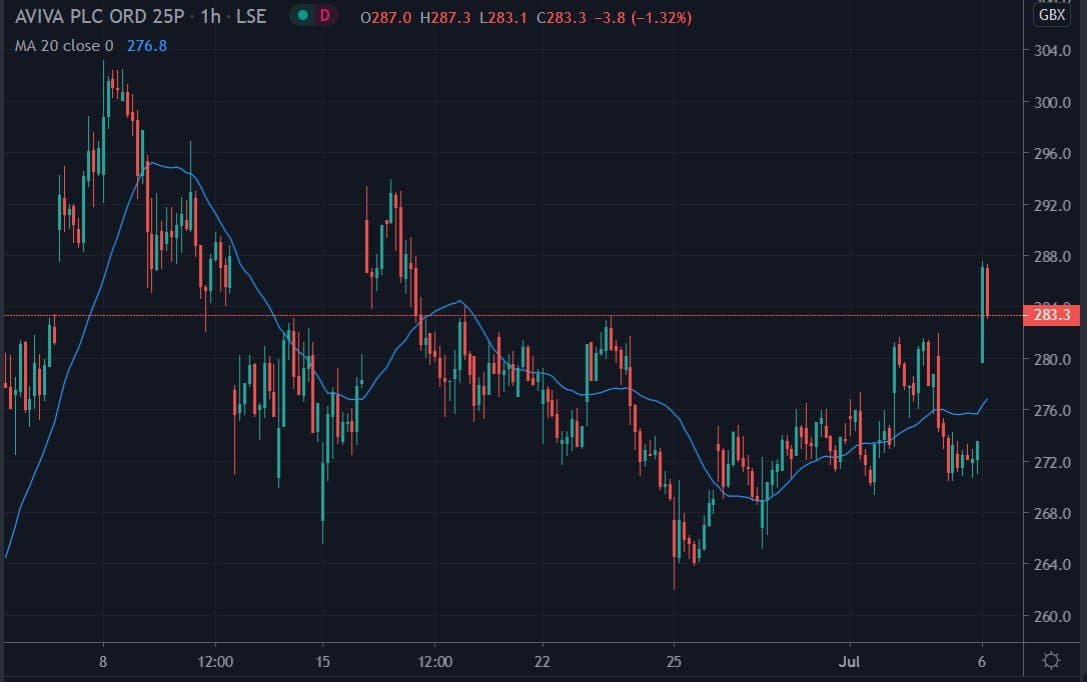Select the MA 20 close 0 indicator legend
Screen dimensions: 1087x682
(x=64, y=45)
